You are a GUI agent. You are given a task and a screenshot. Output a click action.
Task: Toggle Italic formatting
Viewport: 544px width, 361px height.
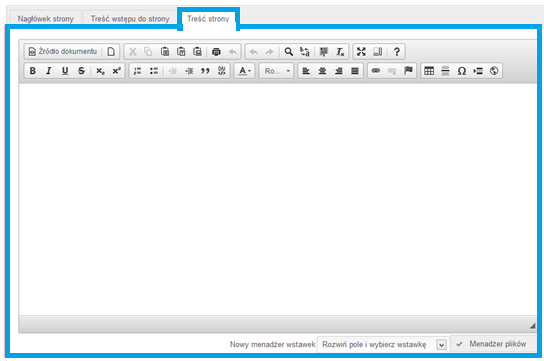click(x=49, y=71)
